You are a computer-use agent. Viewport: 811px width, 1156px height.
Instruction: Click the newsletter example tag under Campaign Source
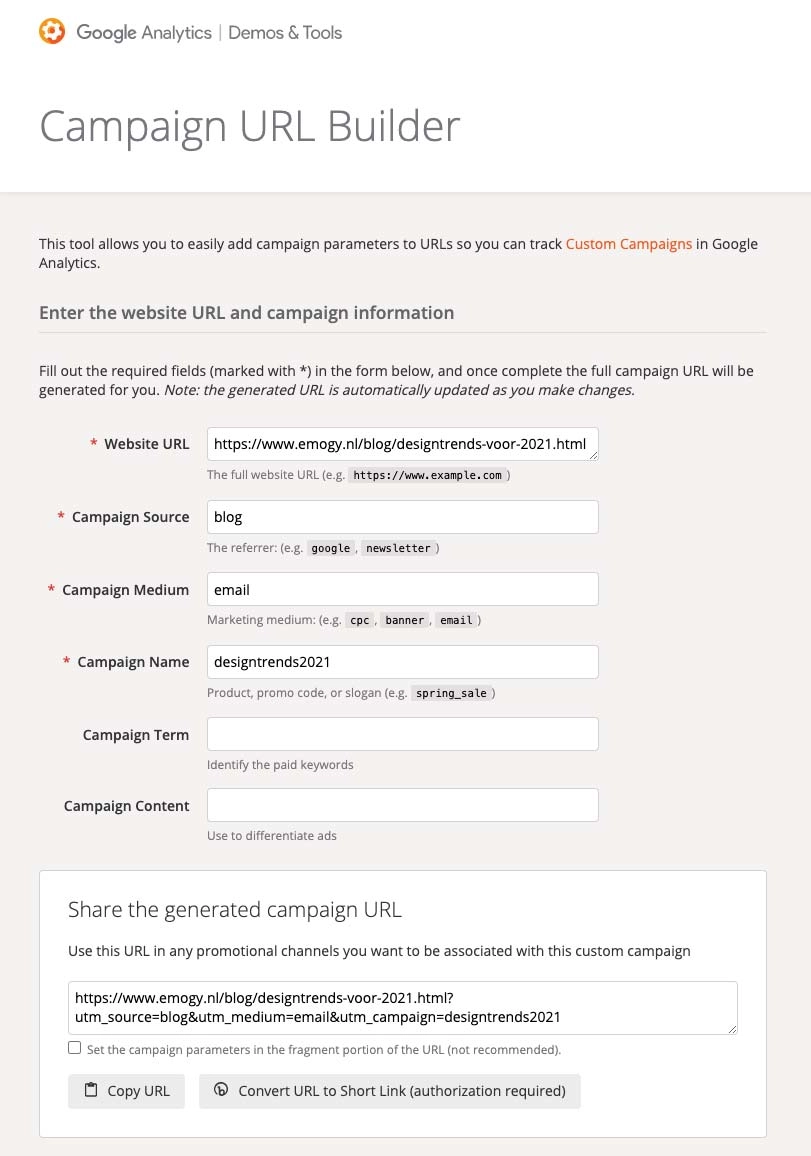click(398, 548)
